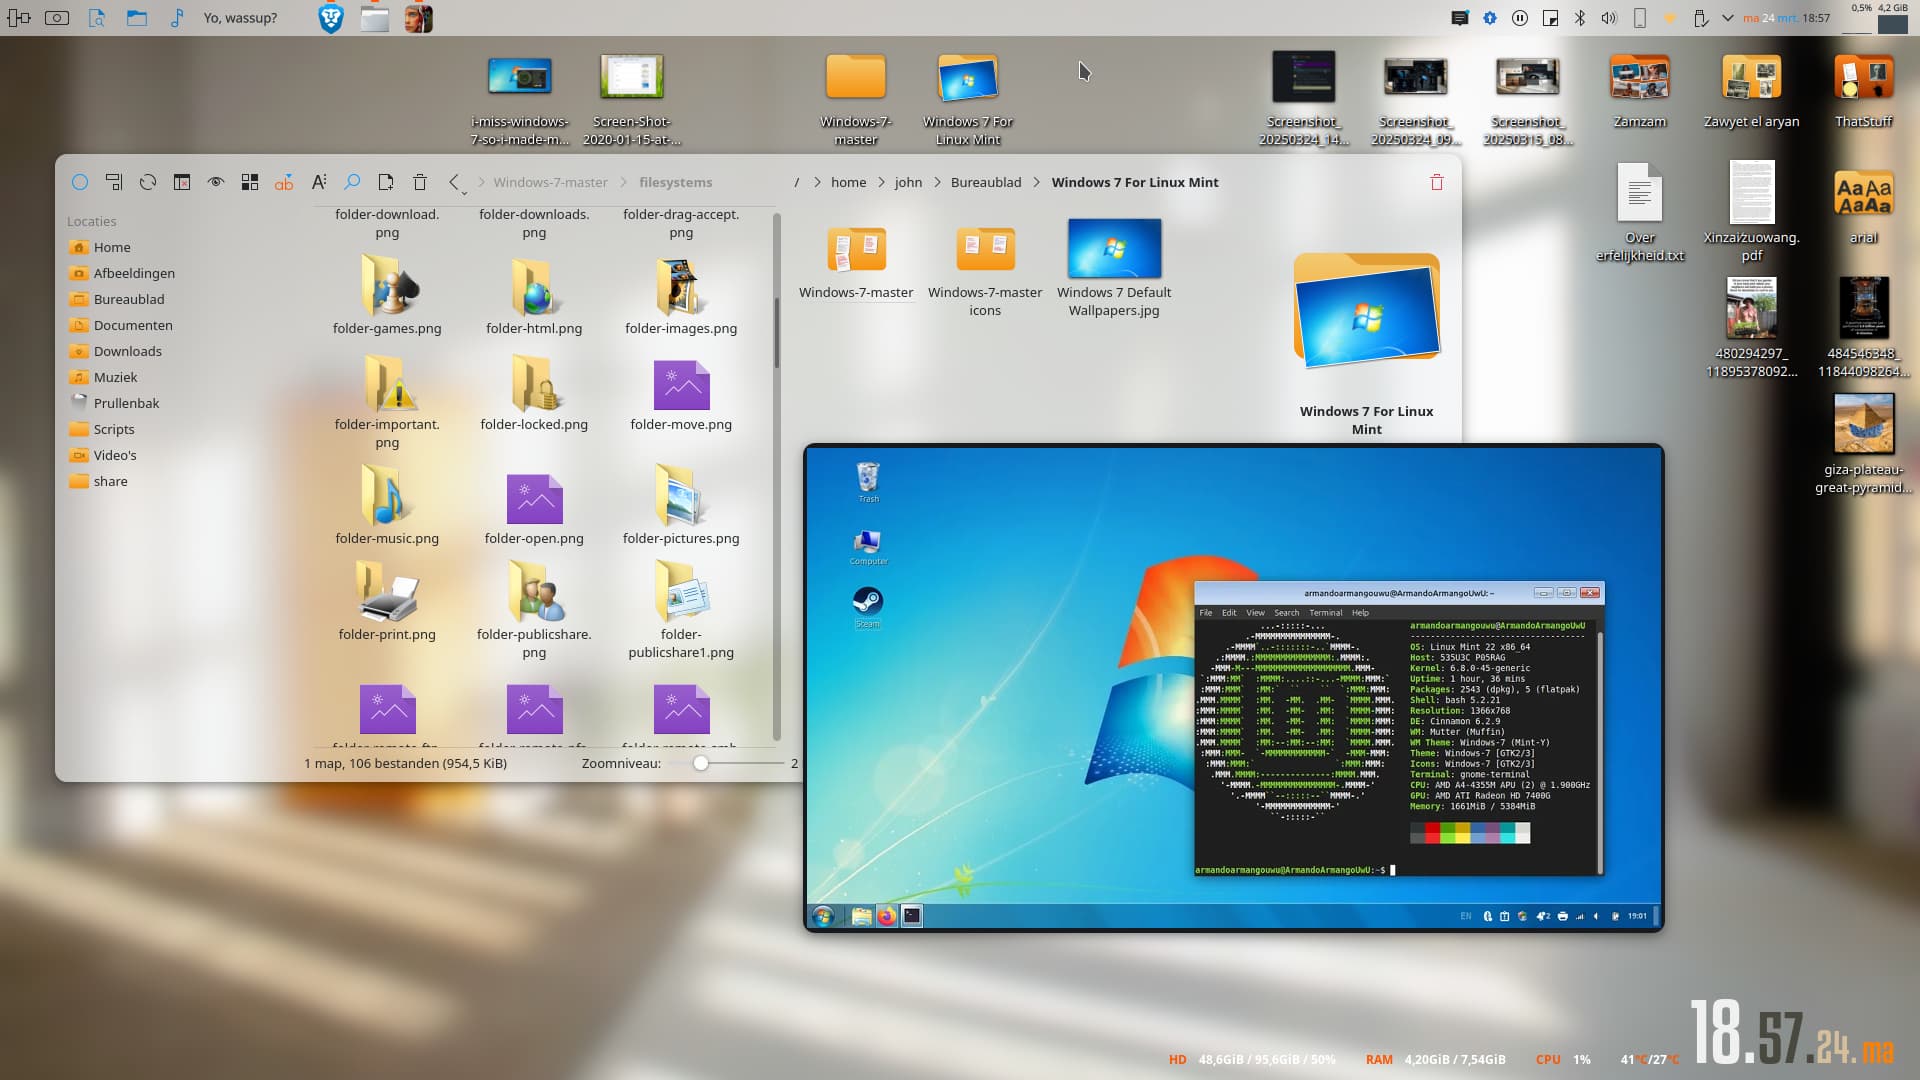This screenshot has width=1920, height=1080.
Task: Open the removable USB devices tray icon
Action: 1700,18
